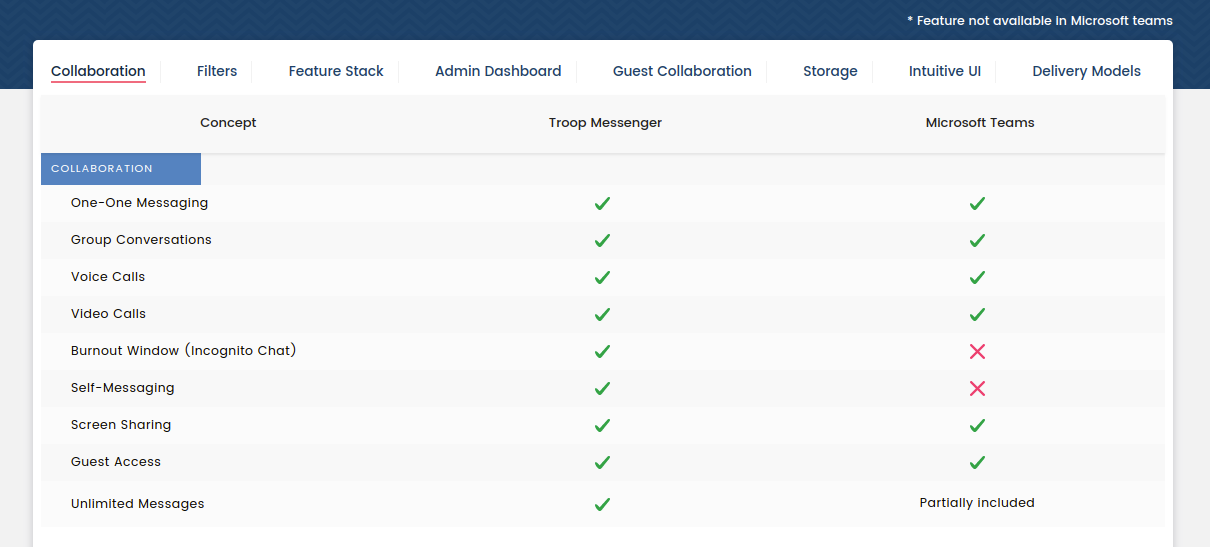Click Troop Messenger checkmark for One-One Messaging
The width and height of the screenshot is (1210, 547).
click(602, 203)
